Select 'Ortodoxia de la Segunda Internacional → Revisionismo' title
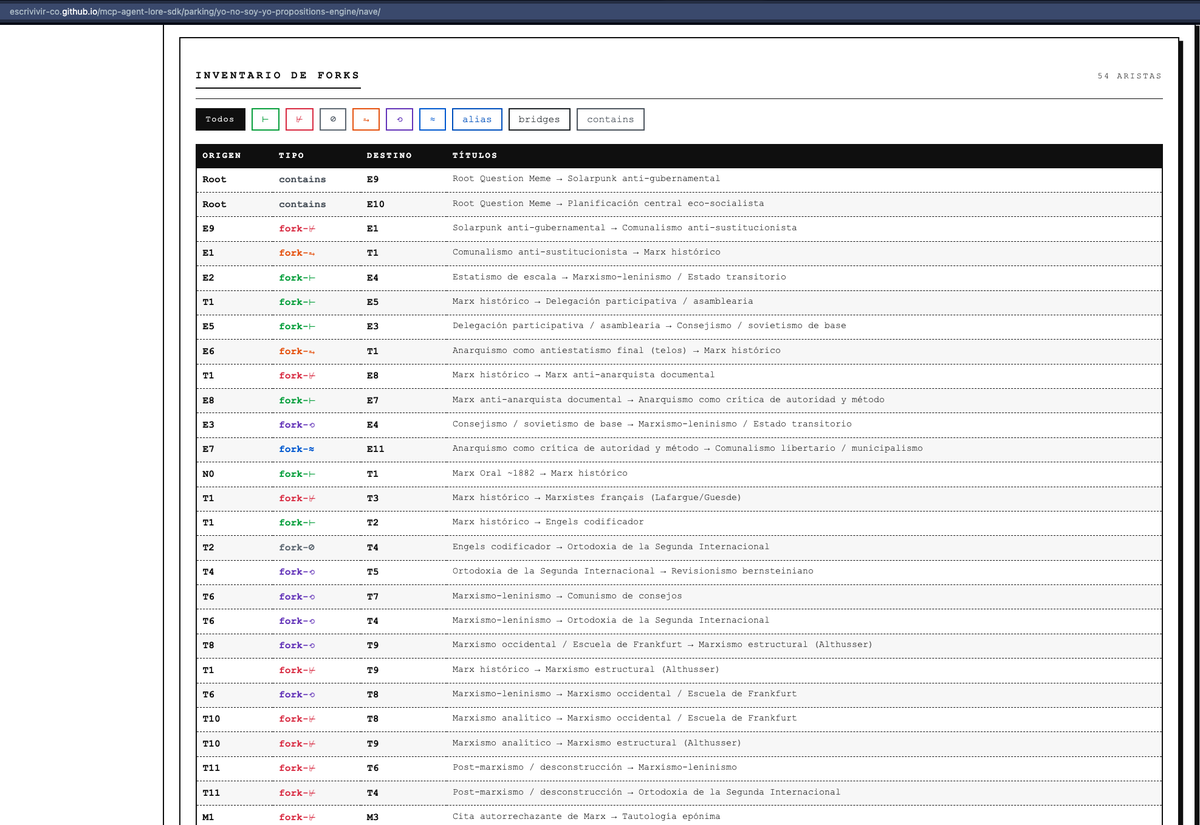This screenshot has height=825, width=1200. (x=633, y=571)
